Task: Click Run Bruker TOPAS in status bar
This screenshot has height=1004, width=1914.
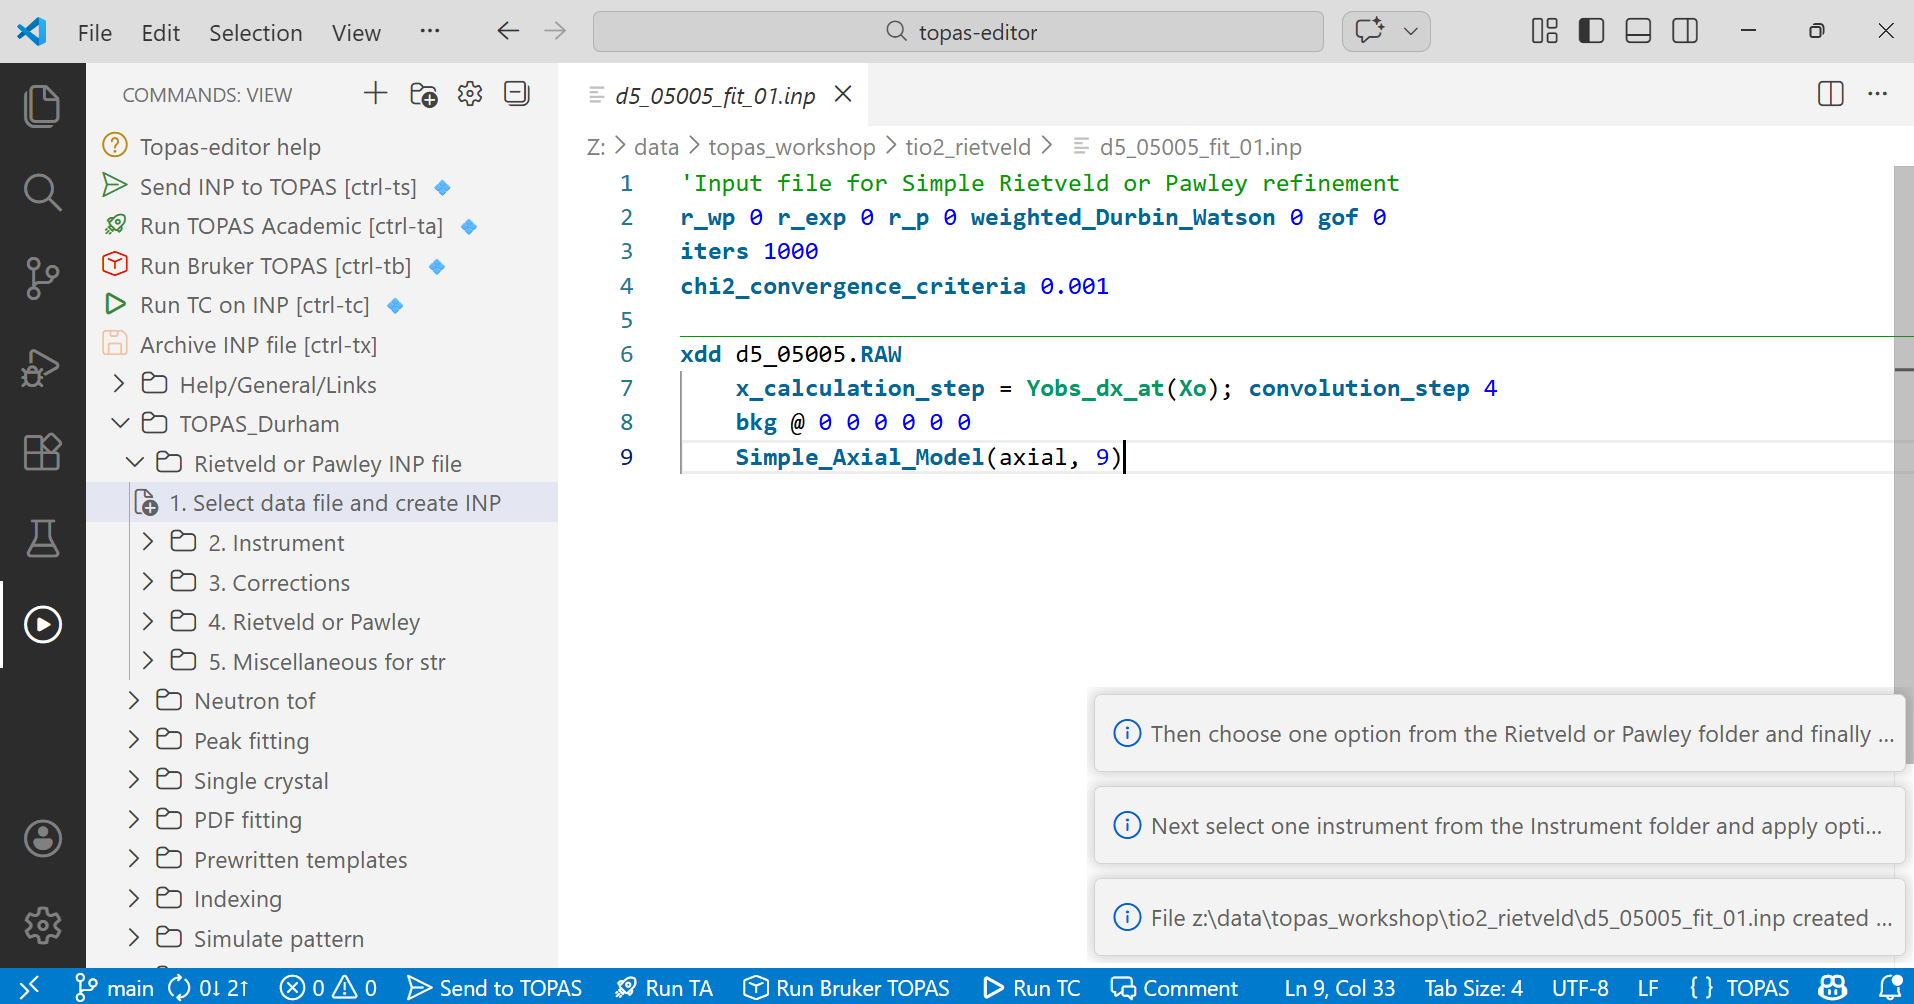Action: pos(847,988)
